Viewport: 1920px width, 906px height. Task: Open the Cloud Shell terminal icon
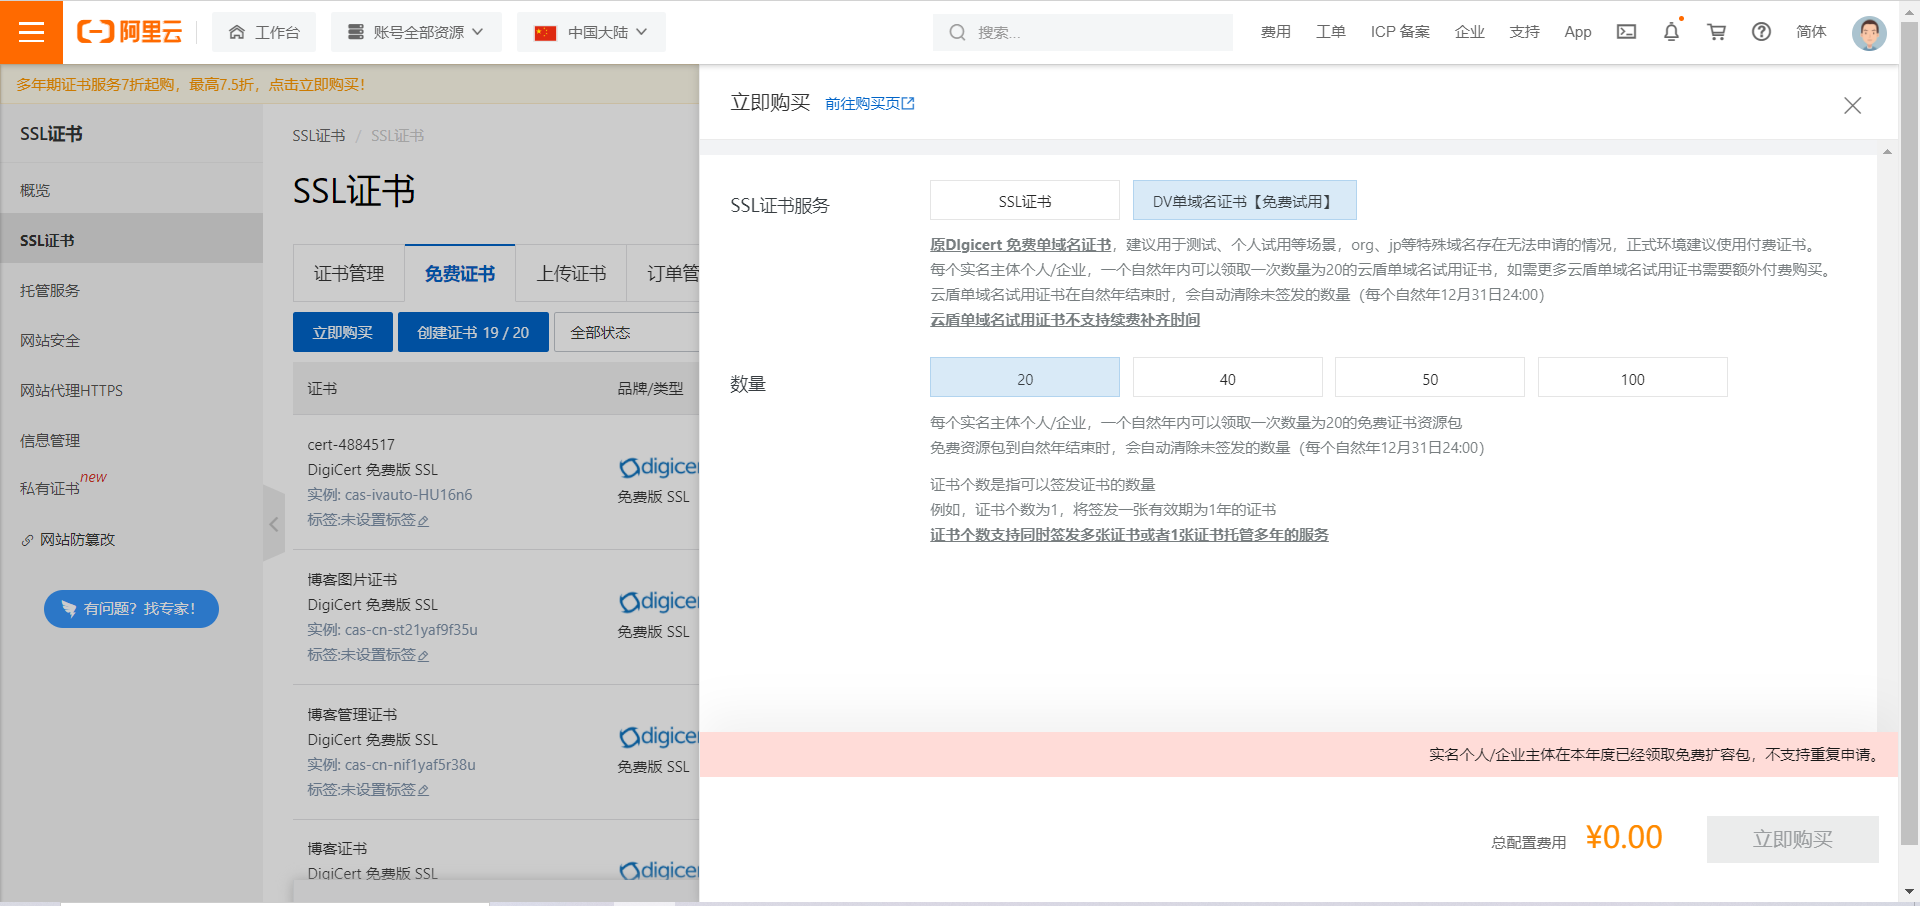[1627, 32]
